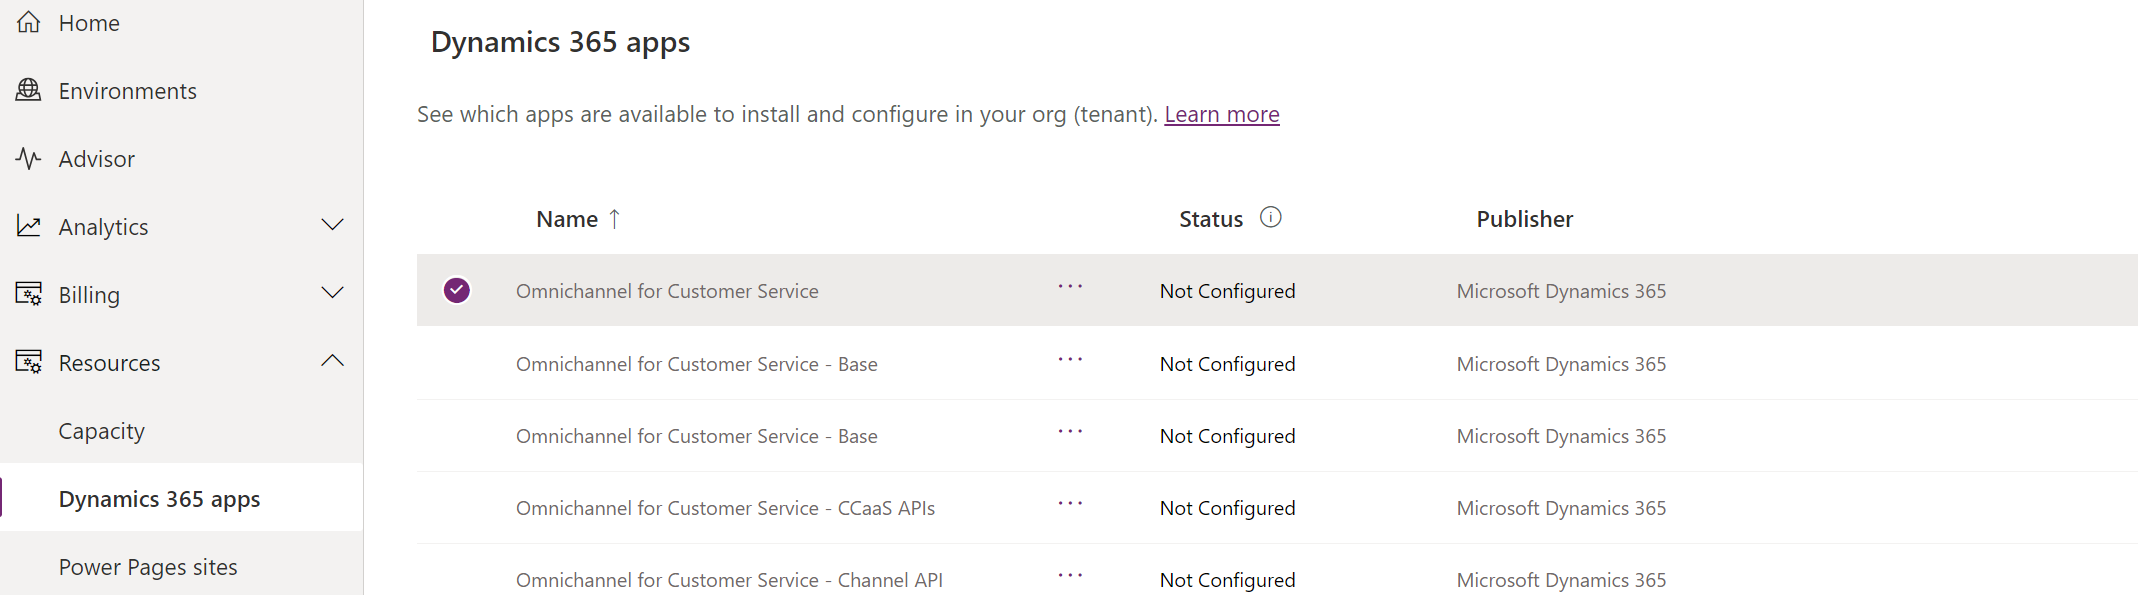2138x595 pixels.
Task: Collapse the Resources navigation section
Action: tap(332, 361)
